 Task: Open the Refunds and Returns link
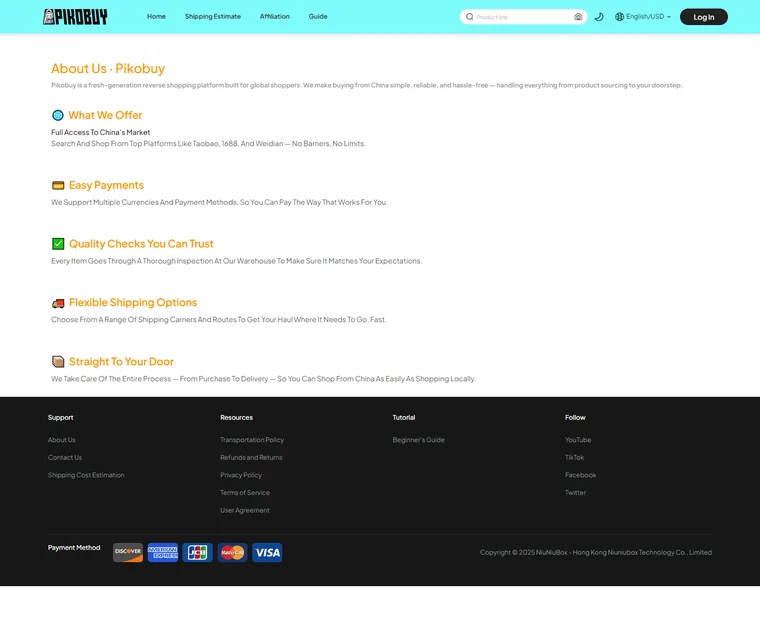point(251,457)
